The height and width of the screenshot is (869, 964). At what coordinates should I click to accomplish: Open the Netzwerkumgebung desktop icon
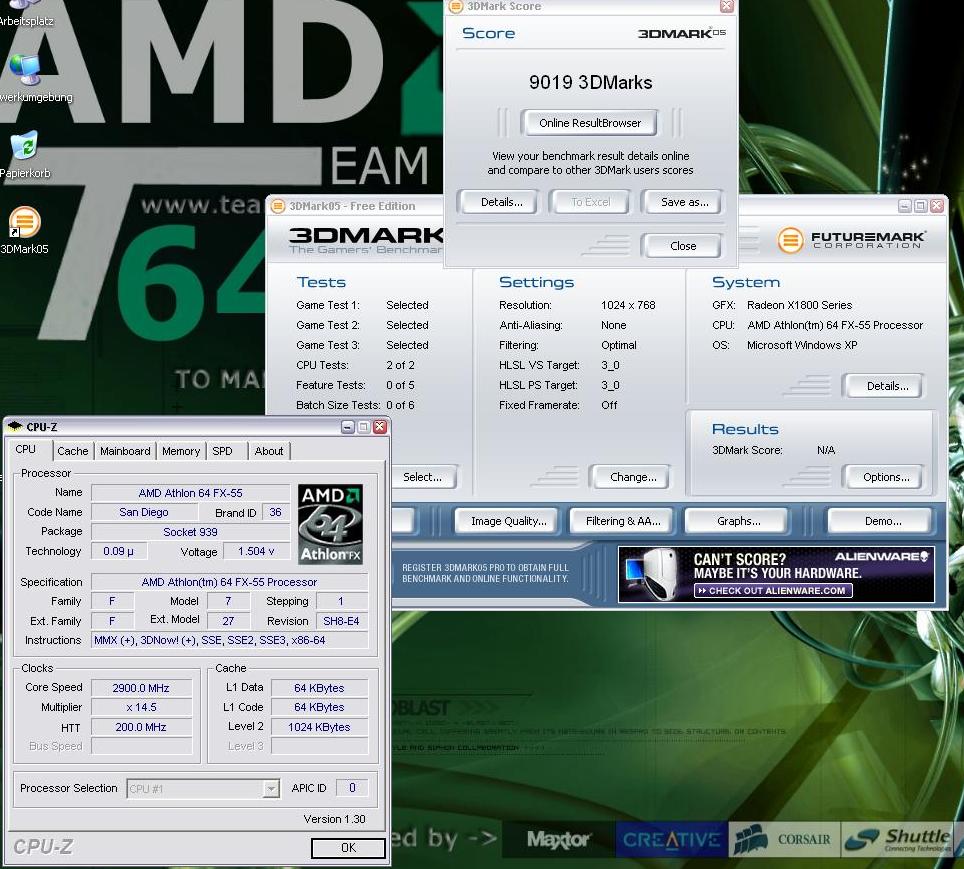(28, 77)
